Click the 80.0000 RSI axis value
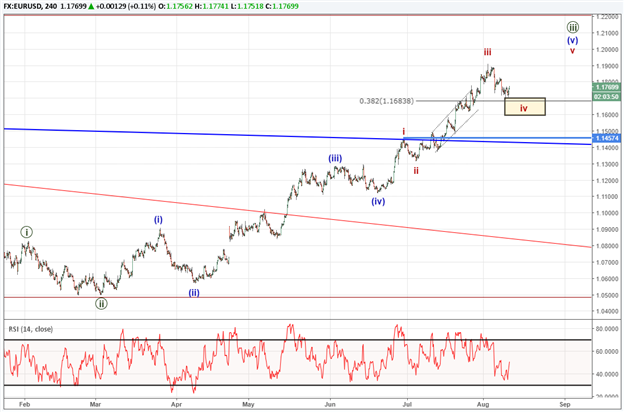 (x=607, y=329)
